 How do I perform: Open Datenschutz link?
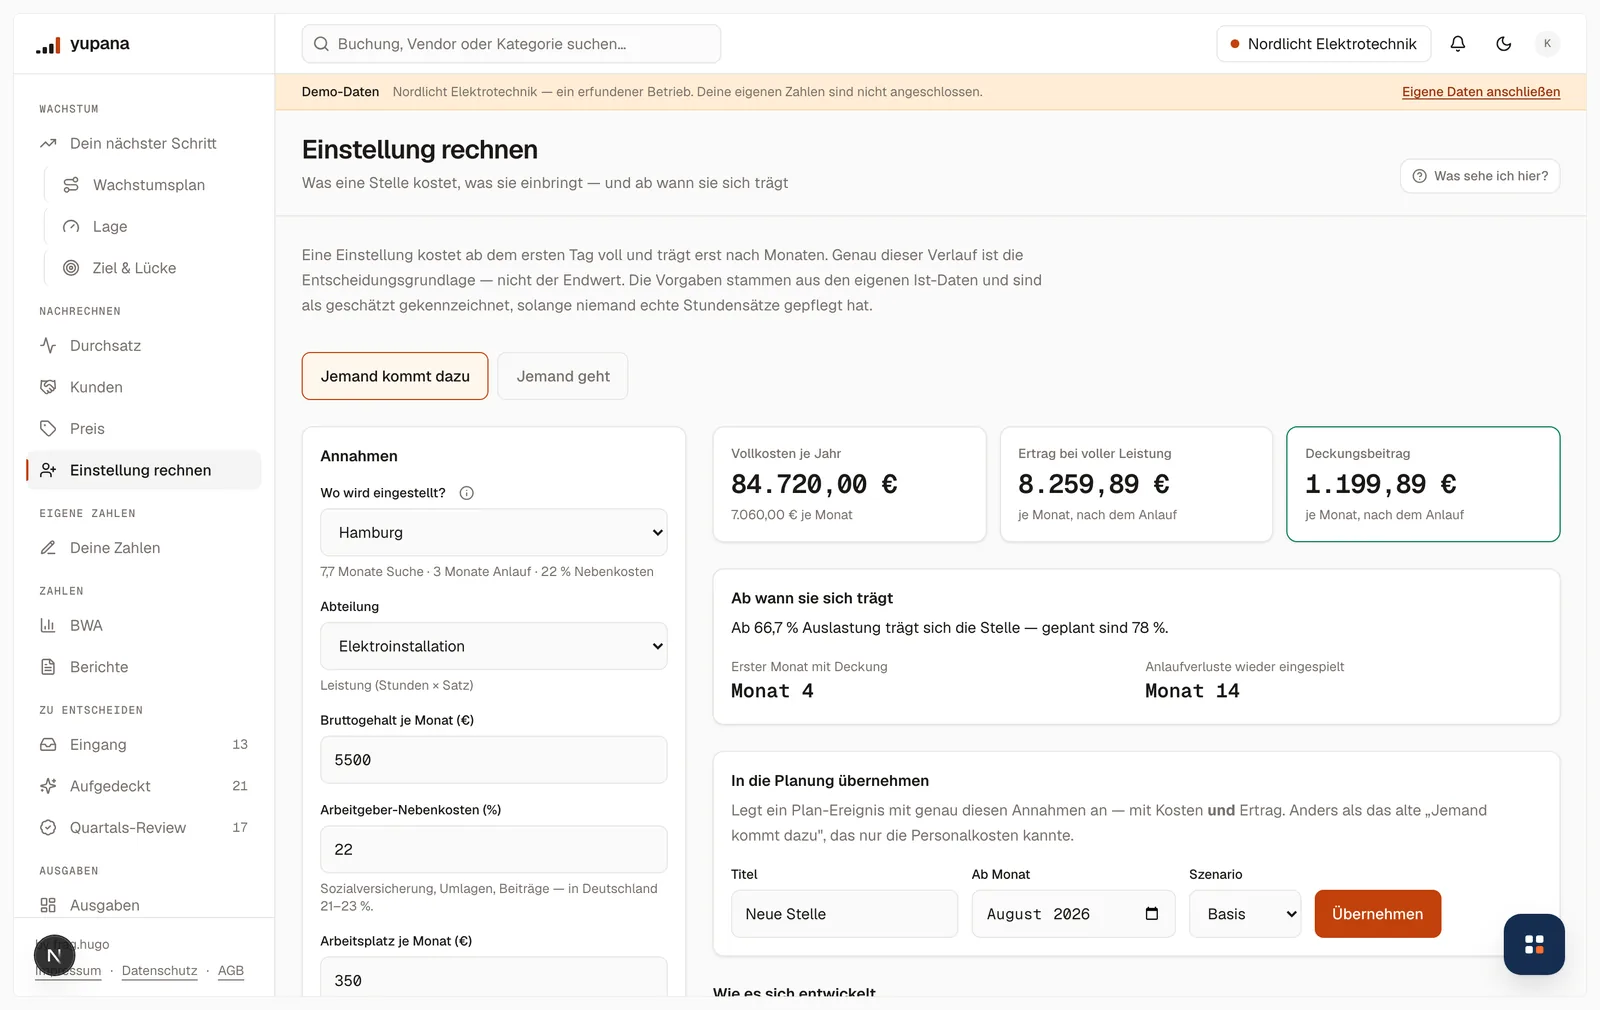pyautogui.click(x=160, y=971)
